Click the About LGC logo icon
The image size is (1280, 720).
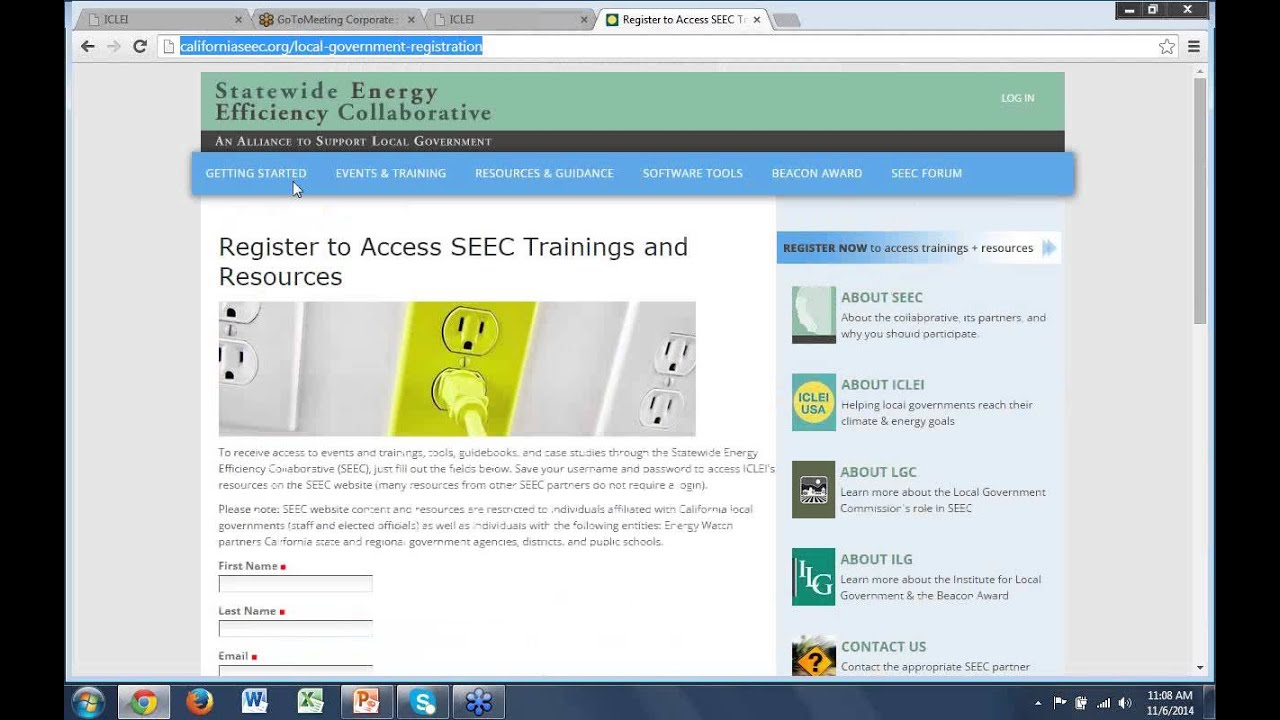point(814,489)
